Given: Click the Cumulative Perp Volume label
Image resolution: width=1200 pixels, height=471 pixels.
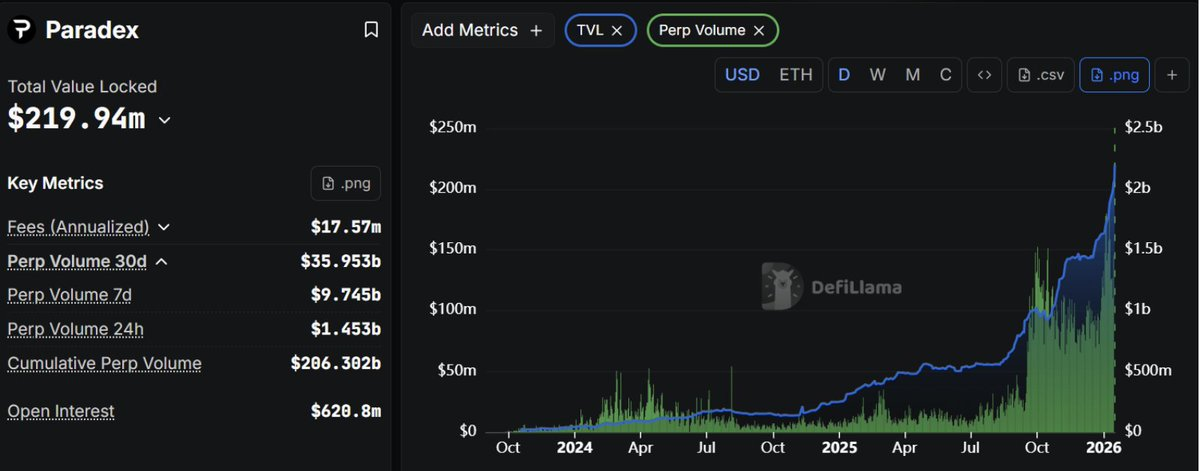Looking at the screenshot, I should tap(104, 363).
